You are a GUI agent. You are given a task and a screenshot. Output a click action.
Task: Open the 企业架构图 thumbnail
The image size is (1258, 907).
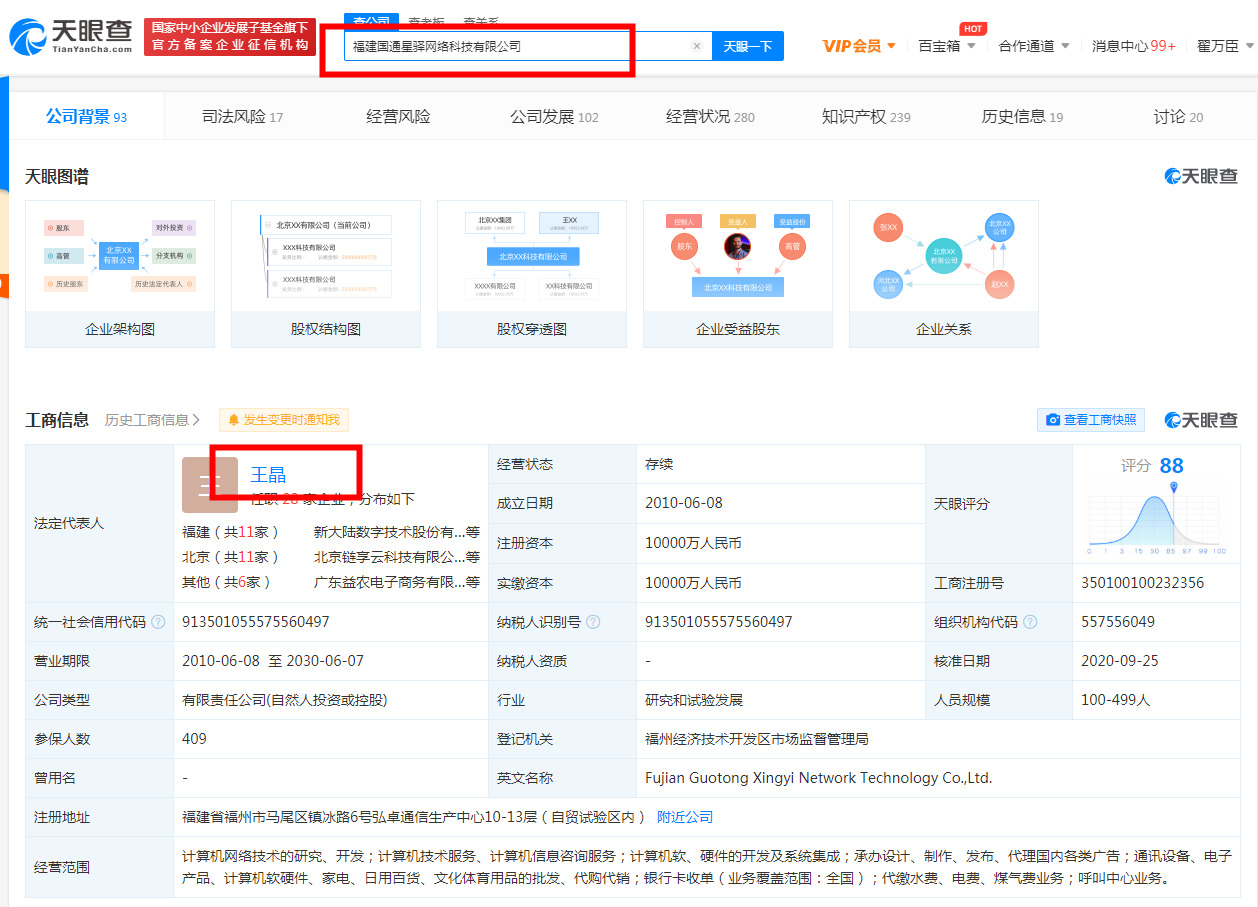pos(120,273)
